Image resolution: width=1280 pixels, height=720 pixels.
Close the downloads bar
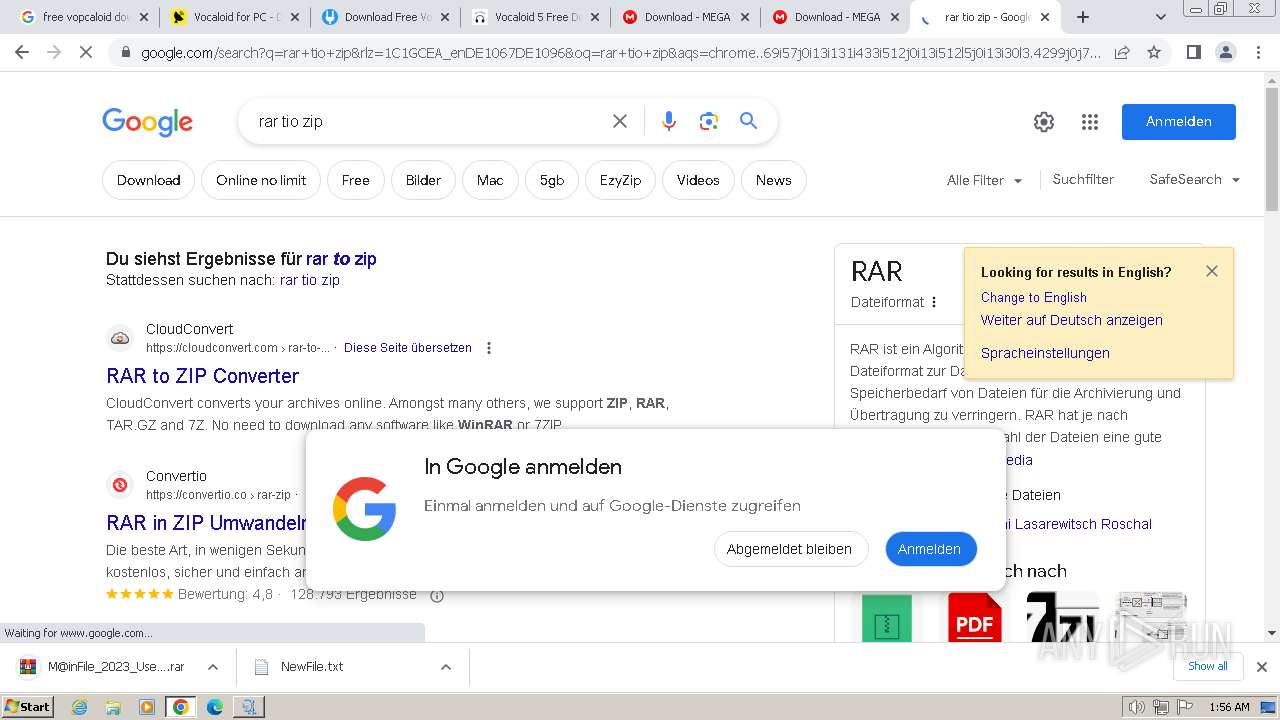[1262, 666]
